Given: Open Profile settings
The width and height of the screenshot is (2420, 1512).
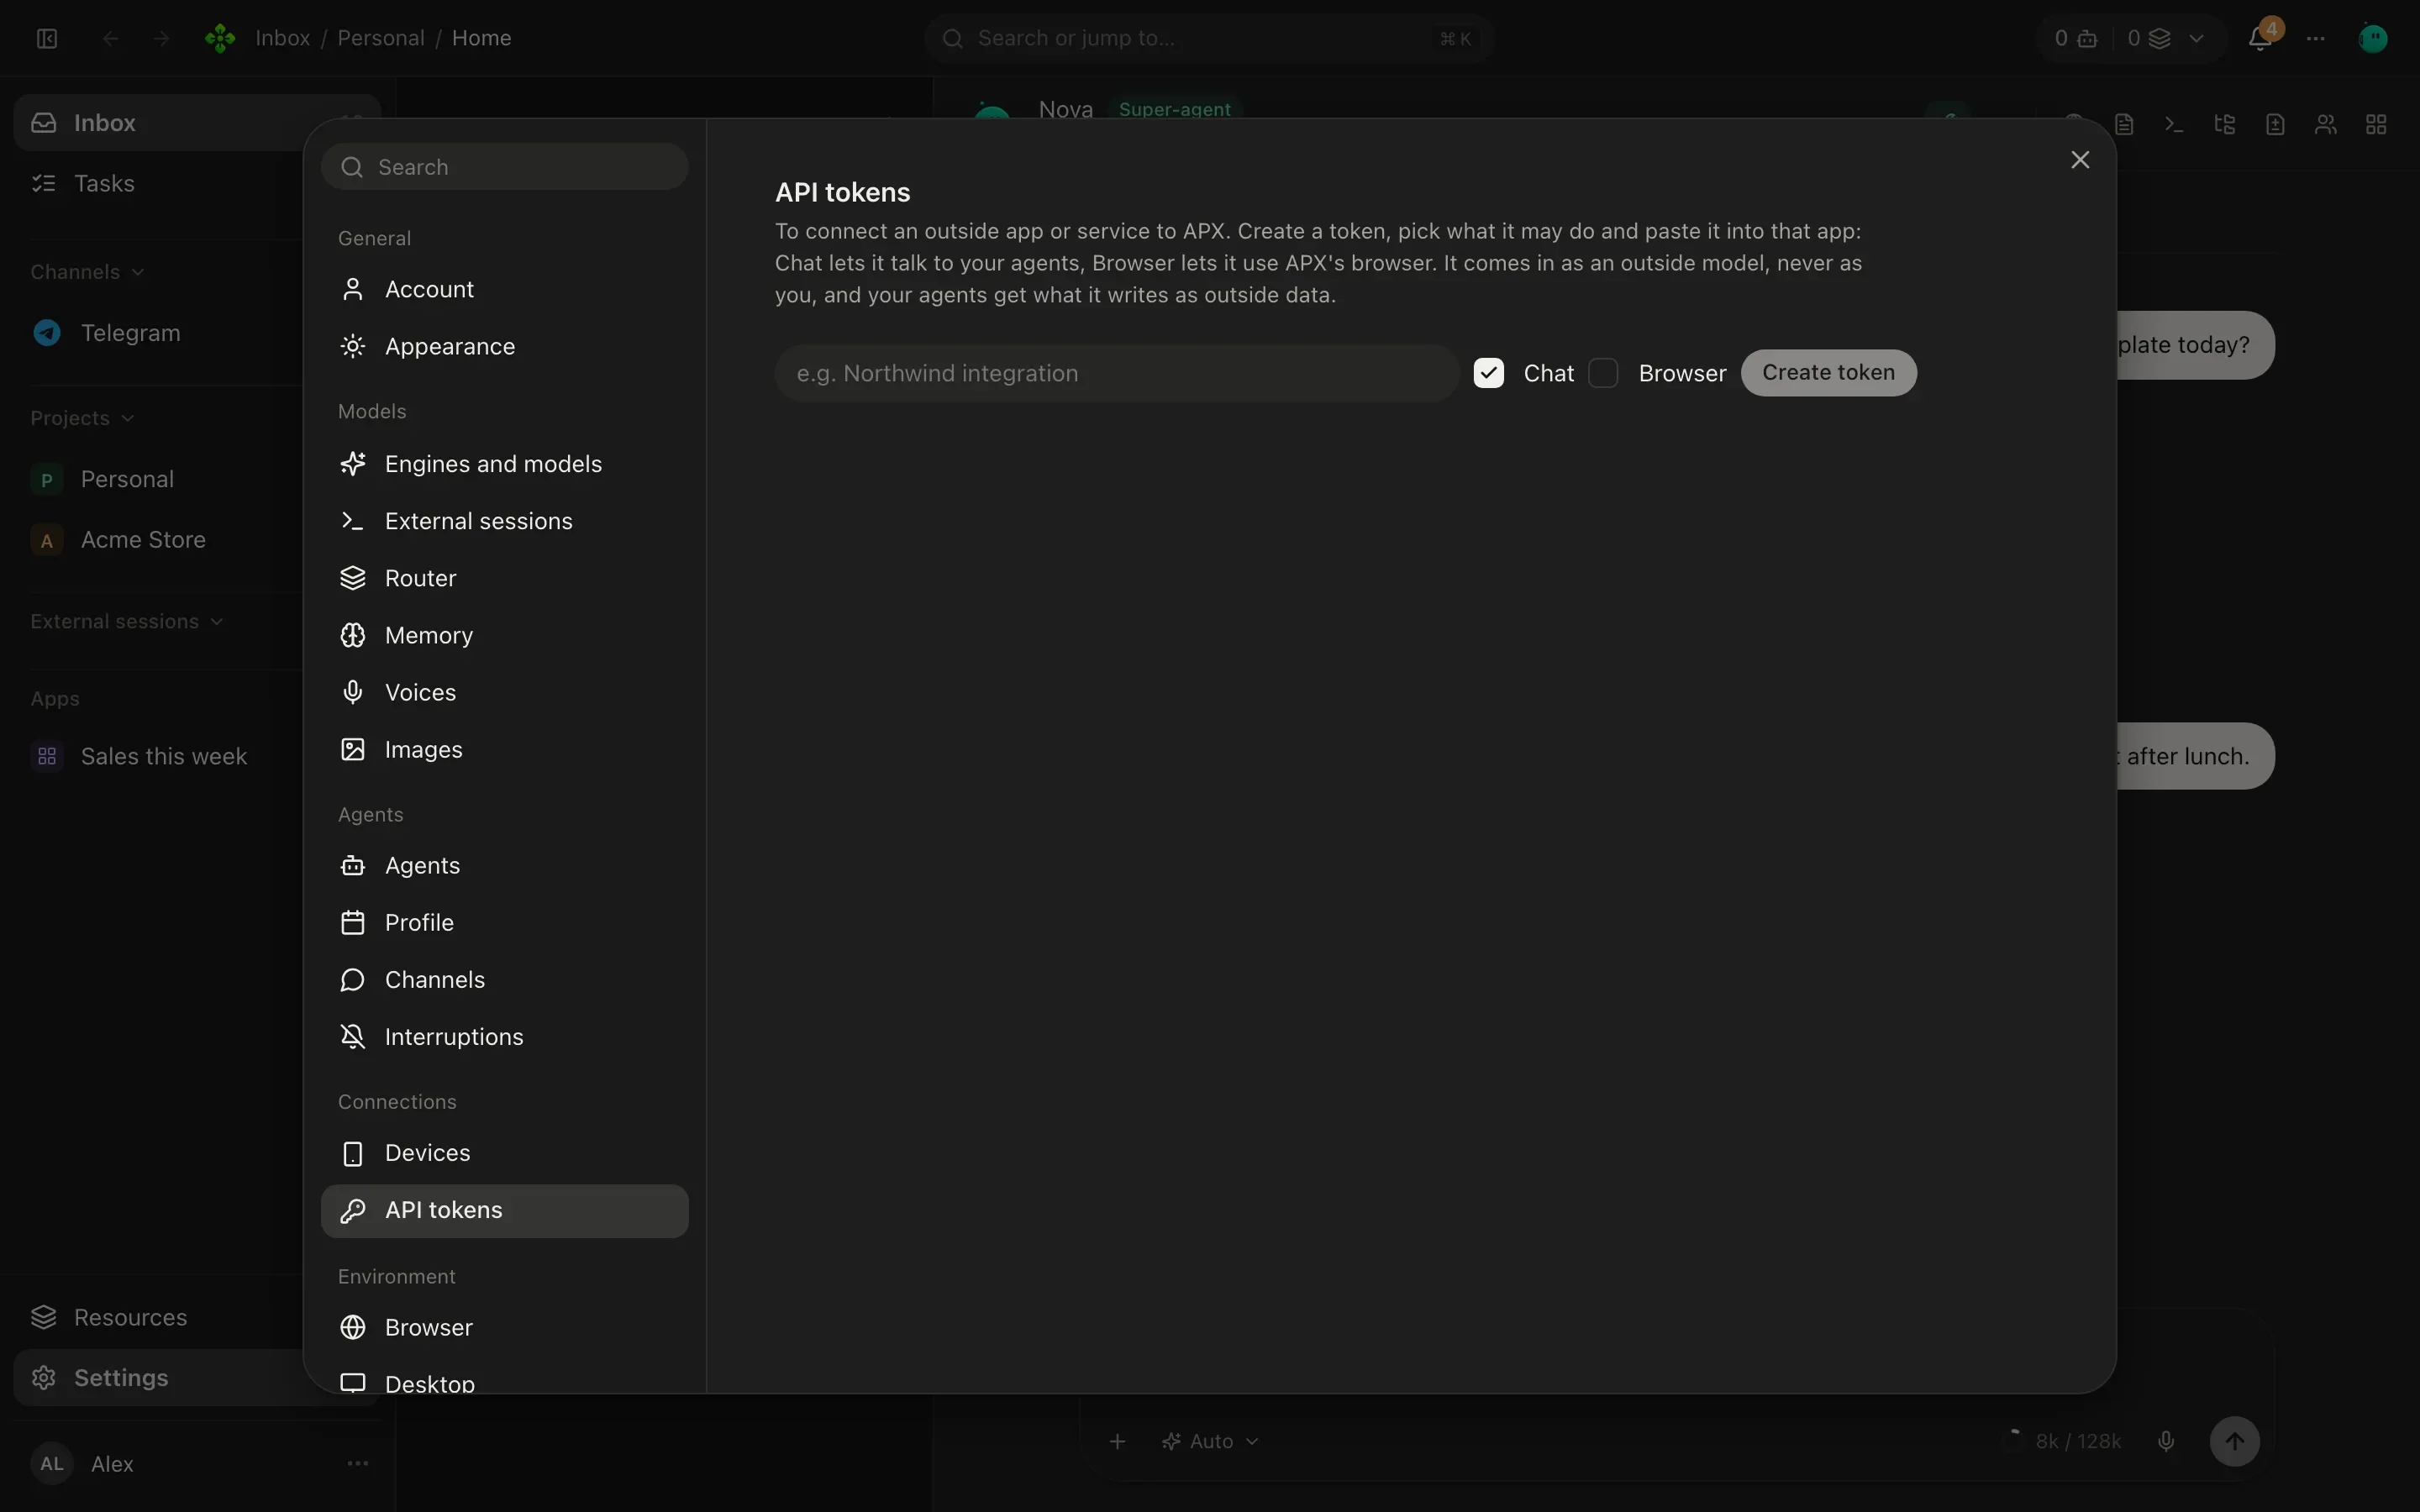Looking at the screenshot, I should 504,922.
